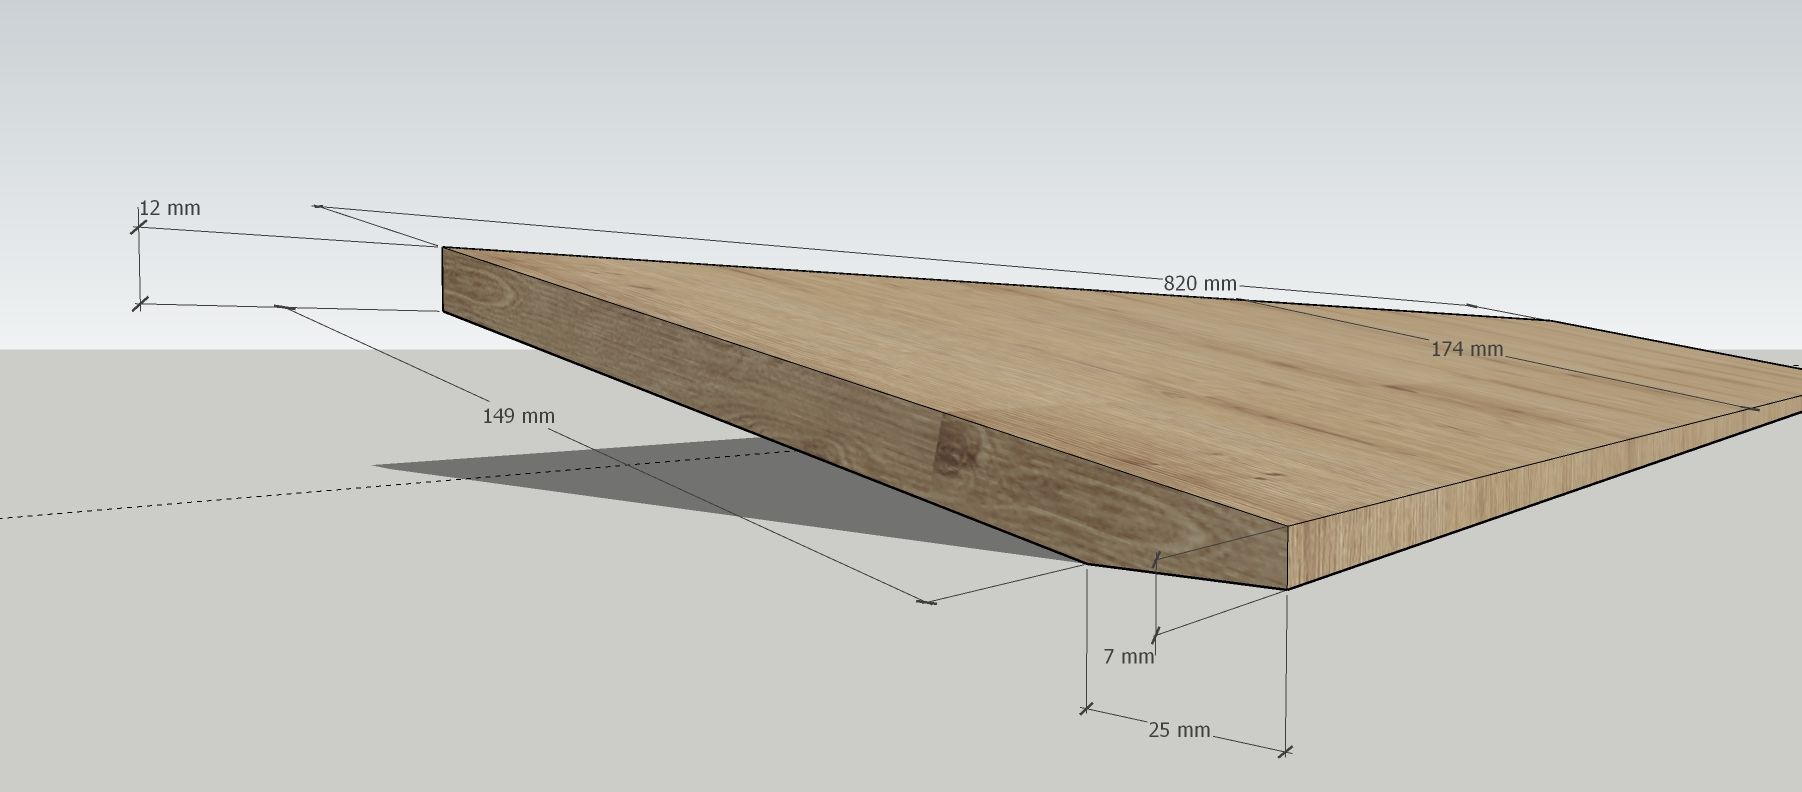Select the 12 mm dimension label

pos(170,208)
